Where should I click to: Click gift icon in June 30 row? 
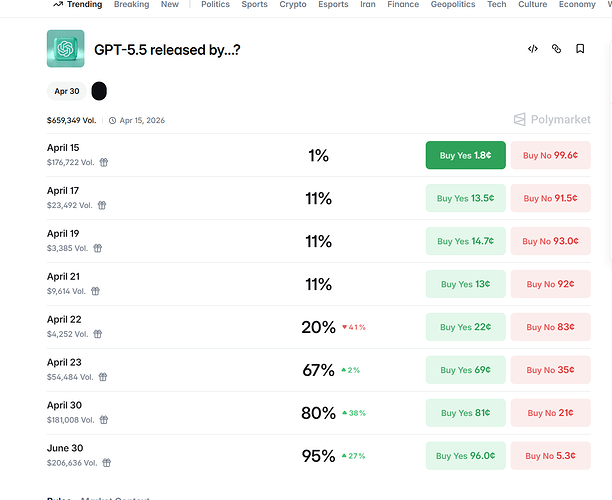click(x=107, y=463)
